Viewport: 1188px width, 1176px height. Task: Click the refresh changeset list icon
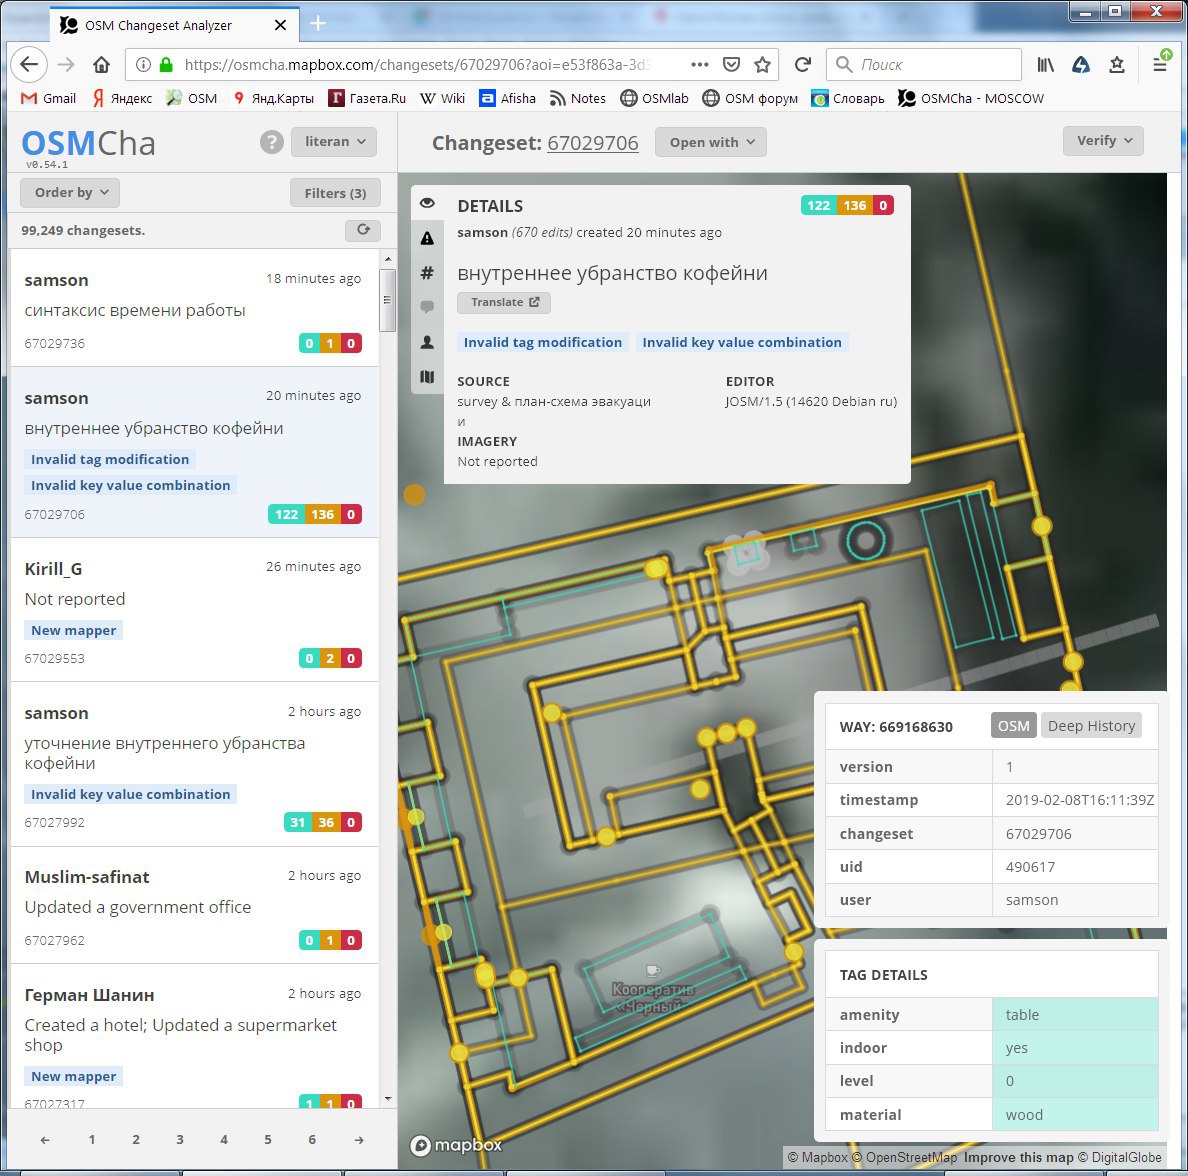pos(363,230)
